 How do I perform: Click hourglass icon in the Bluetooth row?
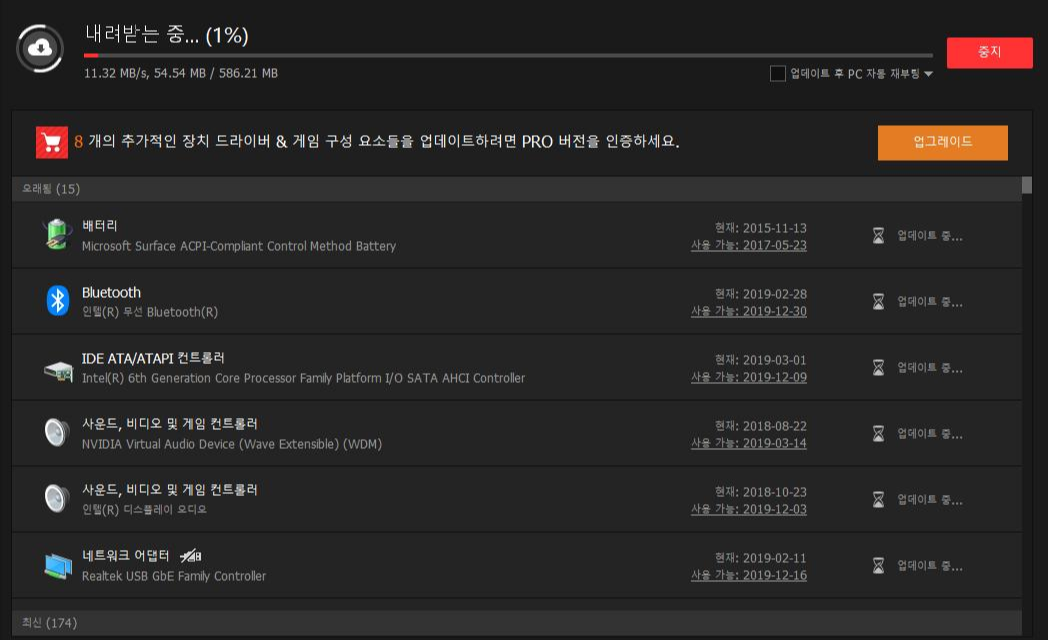pyautogui.click(x=878, y=301)
